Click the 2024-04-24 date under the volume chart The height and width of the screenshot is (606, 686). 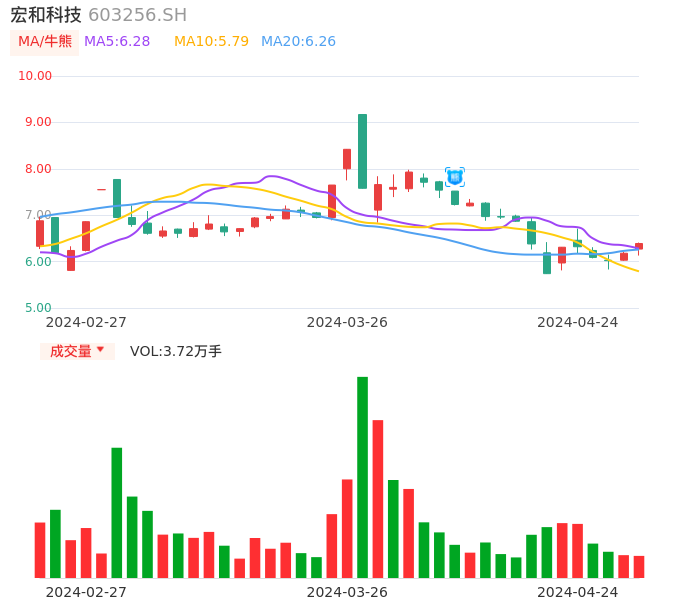click(x=578, y=592)
